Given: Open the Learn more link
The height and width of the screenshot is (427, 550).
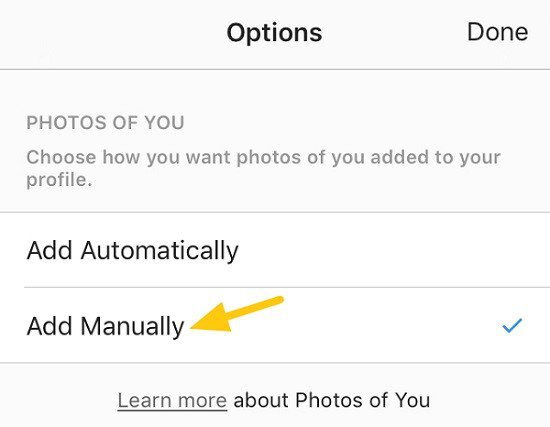Looking at the screenshot, I should click(172, 400).
